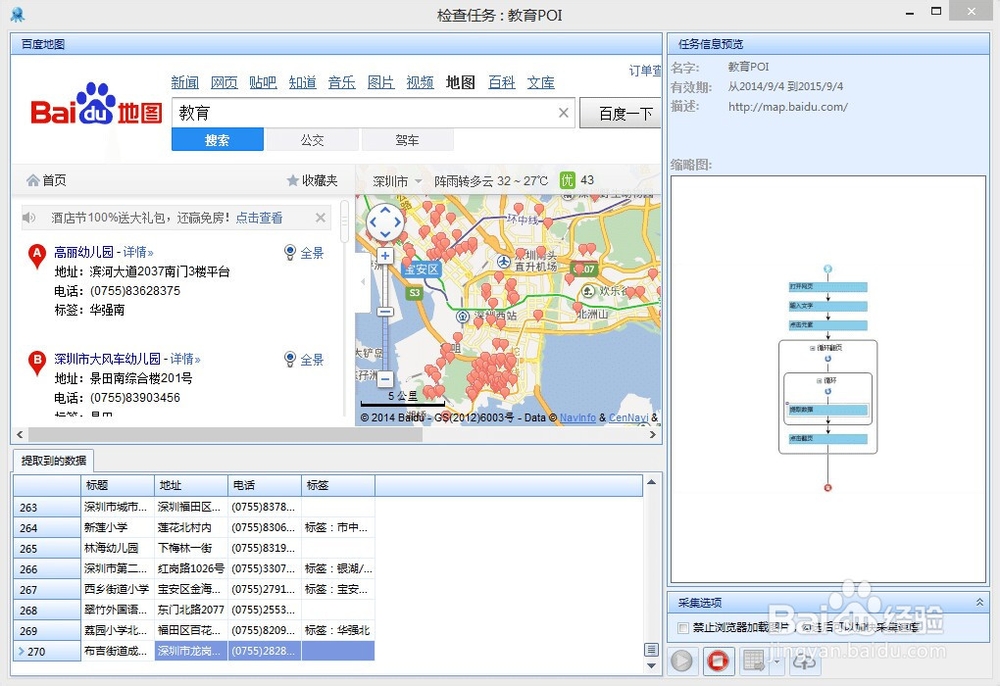Open 高丽幼儿园 result title
Viewport: 1000px width, 686px height.
tap(84, 252)
